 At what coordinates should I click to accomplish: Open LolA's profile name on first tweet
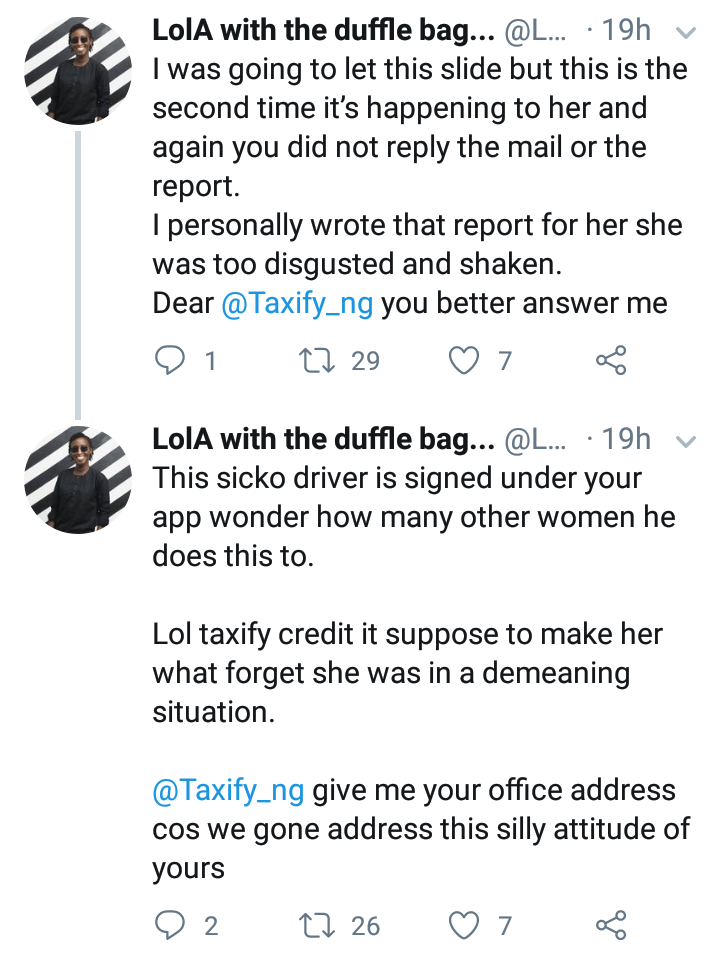(324, 31)
